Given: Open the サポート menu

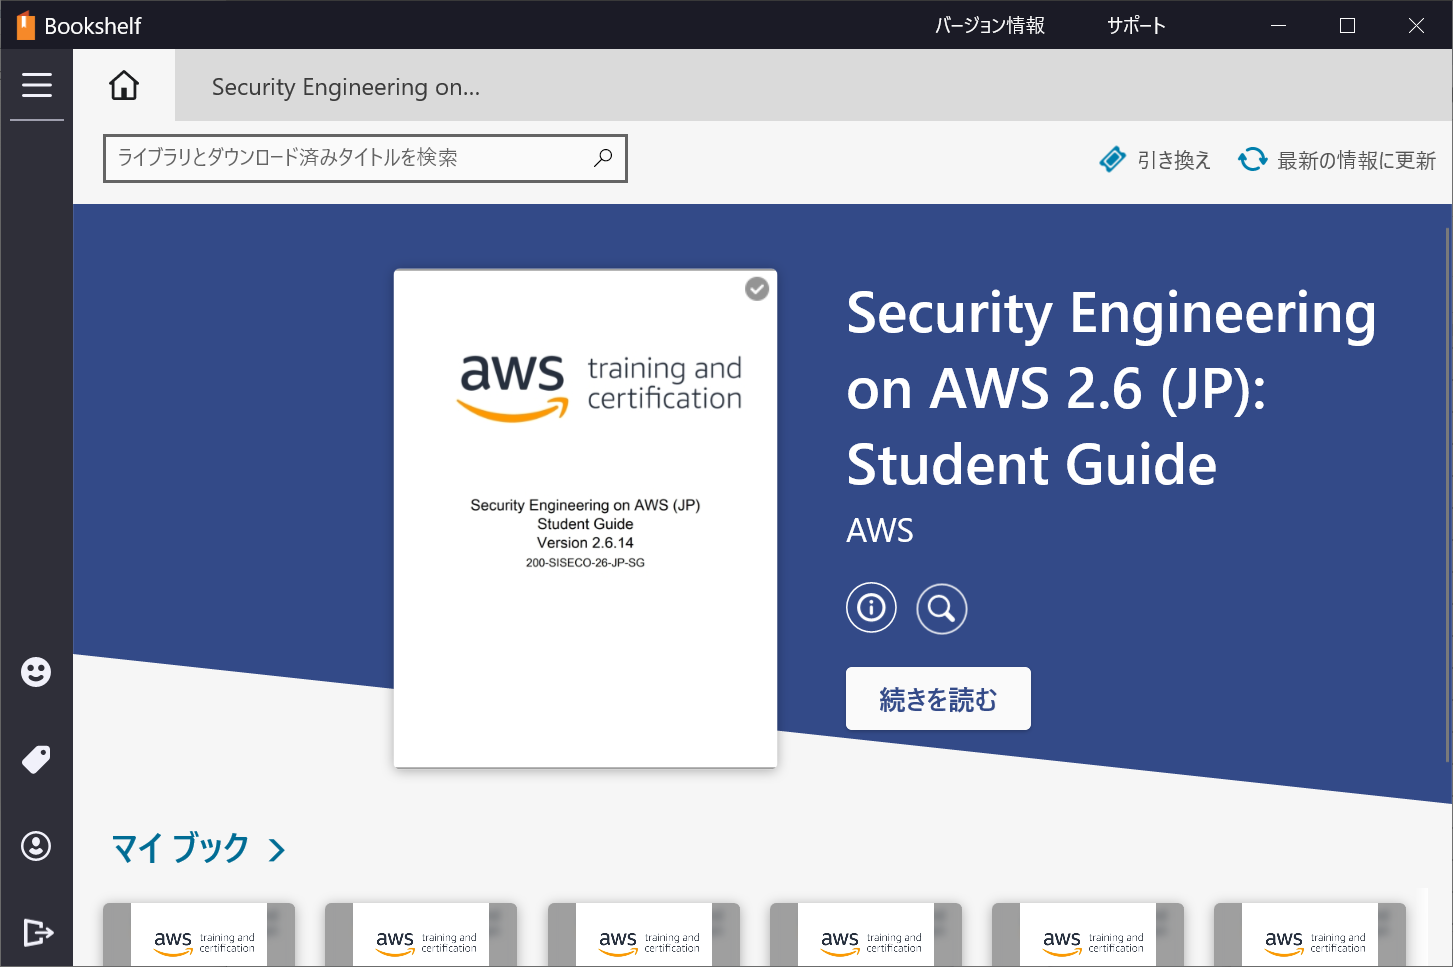Looking at the screenshot, I should 1136,25.
